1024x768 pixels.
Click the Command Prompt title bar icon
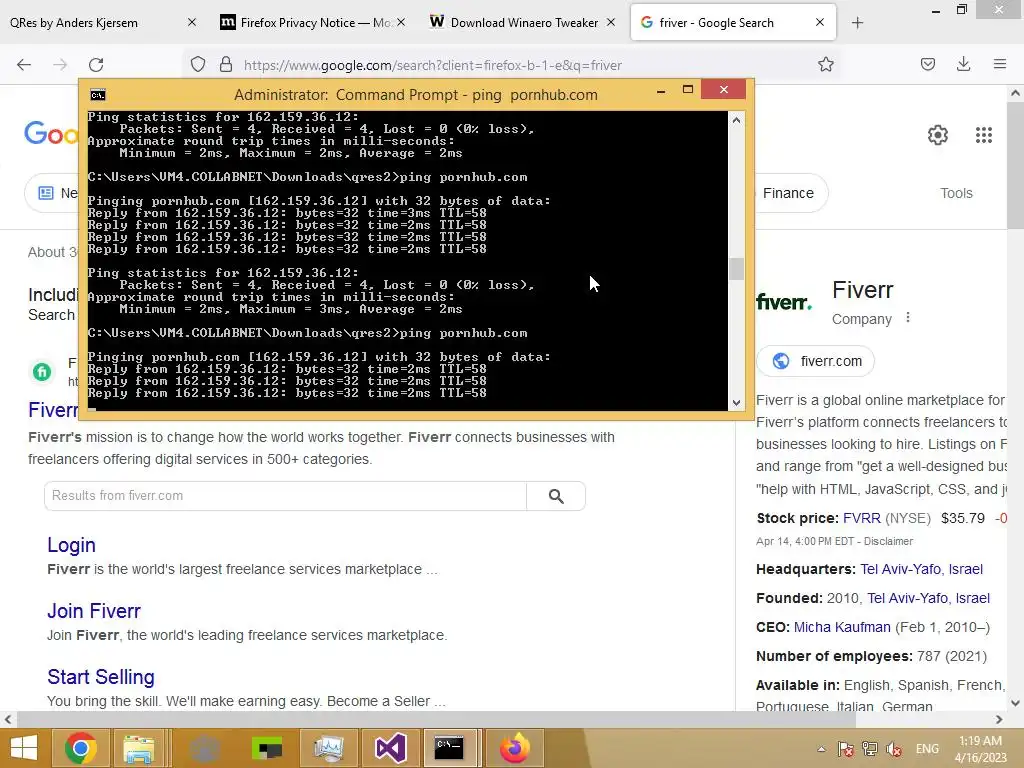coord(98,95)
